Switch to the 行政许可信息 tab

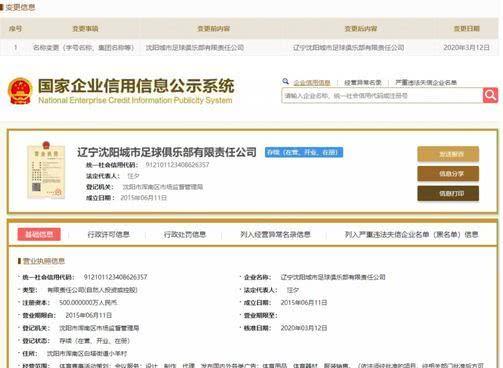click(108, 234)
